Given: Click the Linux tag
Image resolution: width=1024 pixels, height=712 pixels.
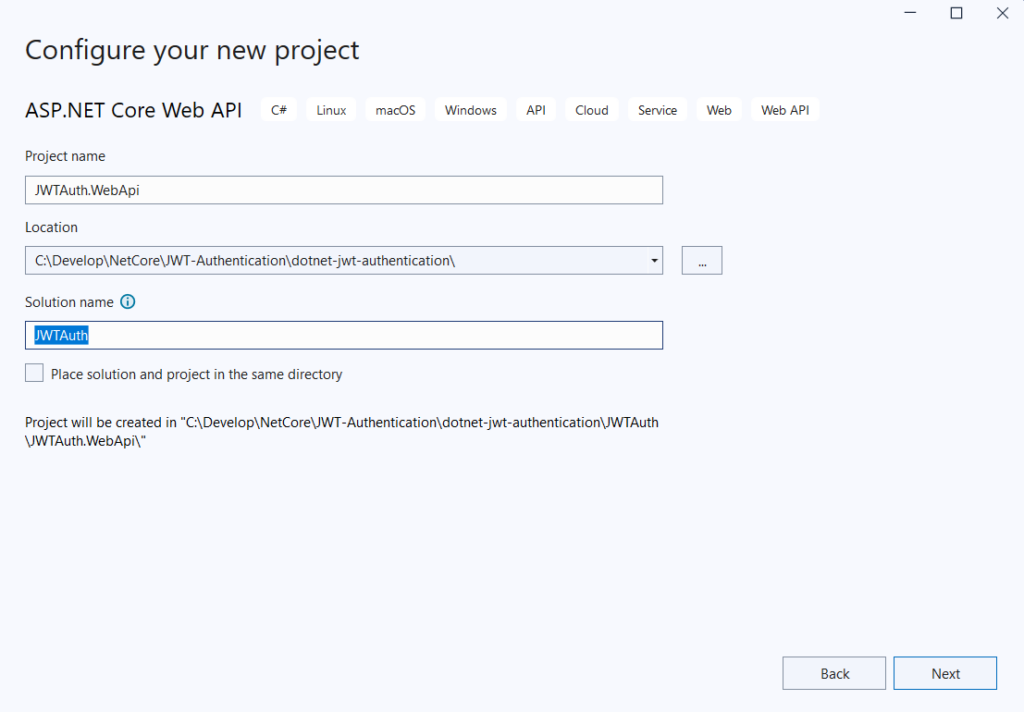Looking at the screenshot, I should click(x=331, y=110).
